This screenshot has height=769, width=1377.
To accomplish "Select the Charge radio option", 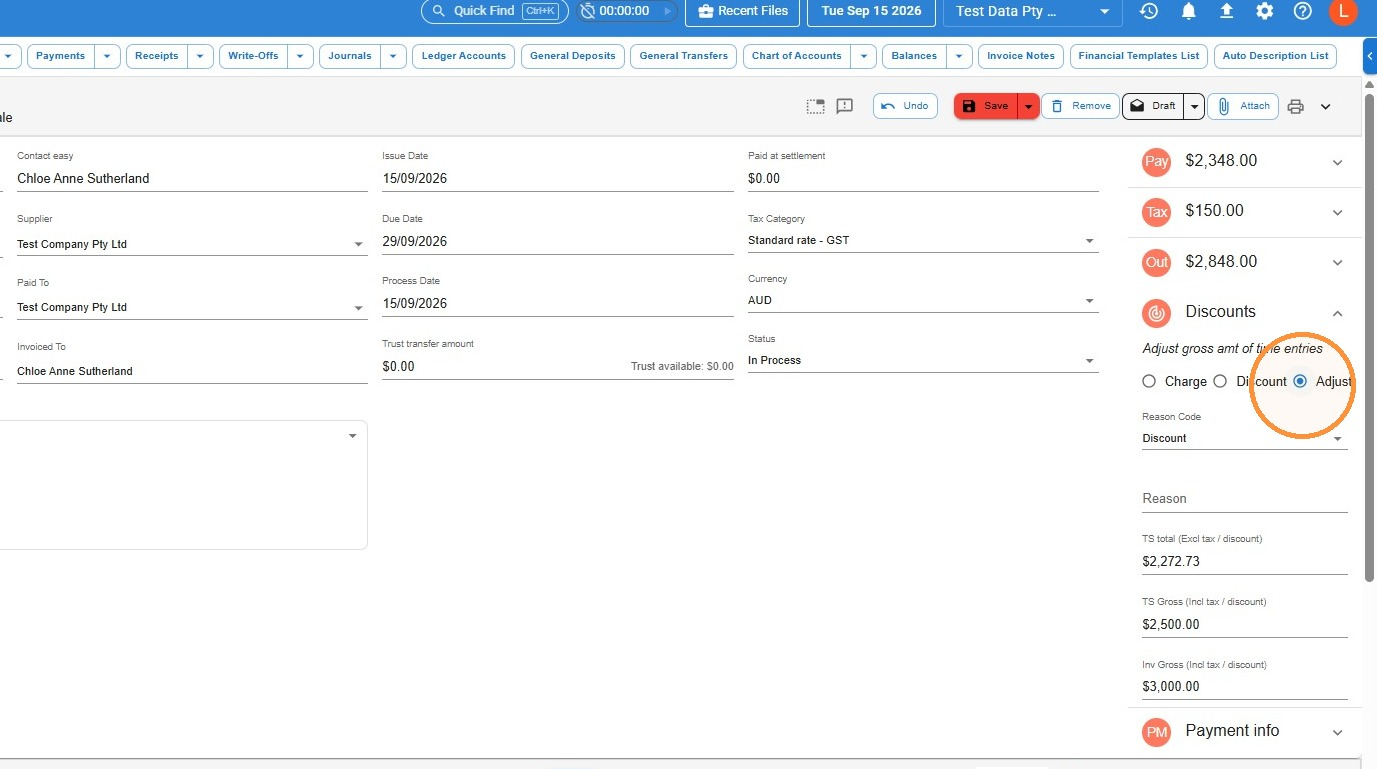I will (x=1149, y=381).
